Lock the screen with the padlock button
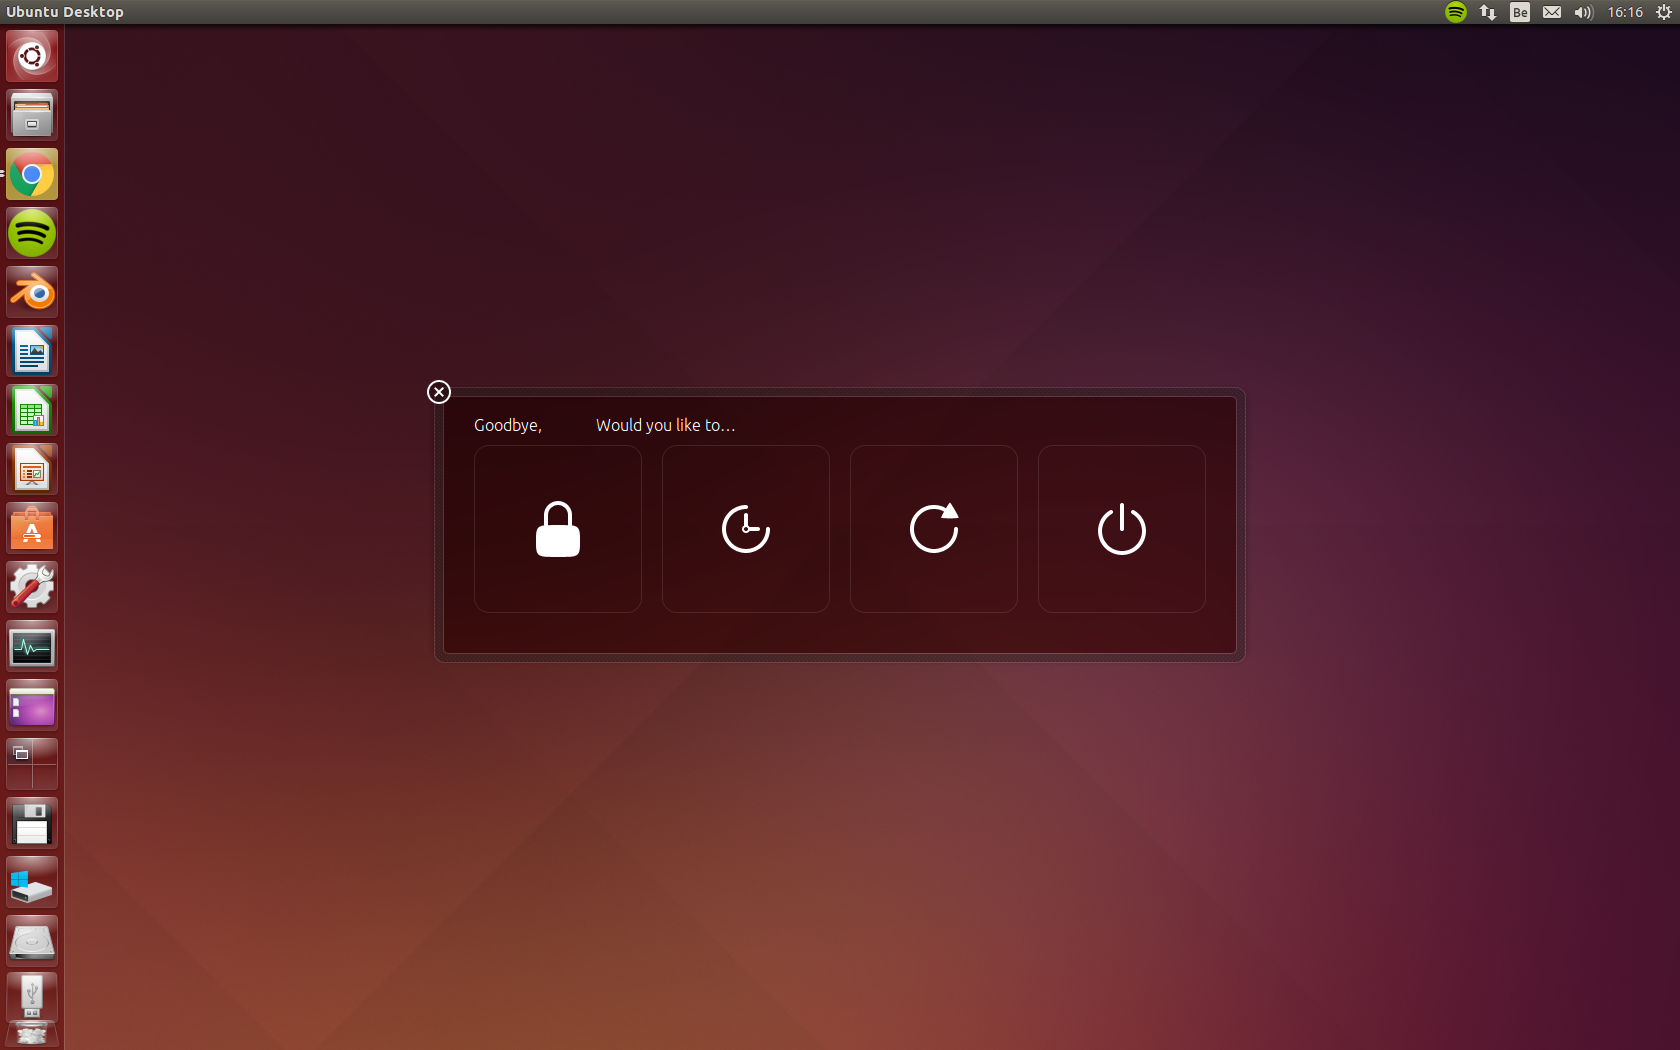 (x=558, y=529)
